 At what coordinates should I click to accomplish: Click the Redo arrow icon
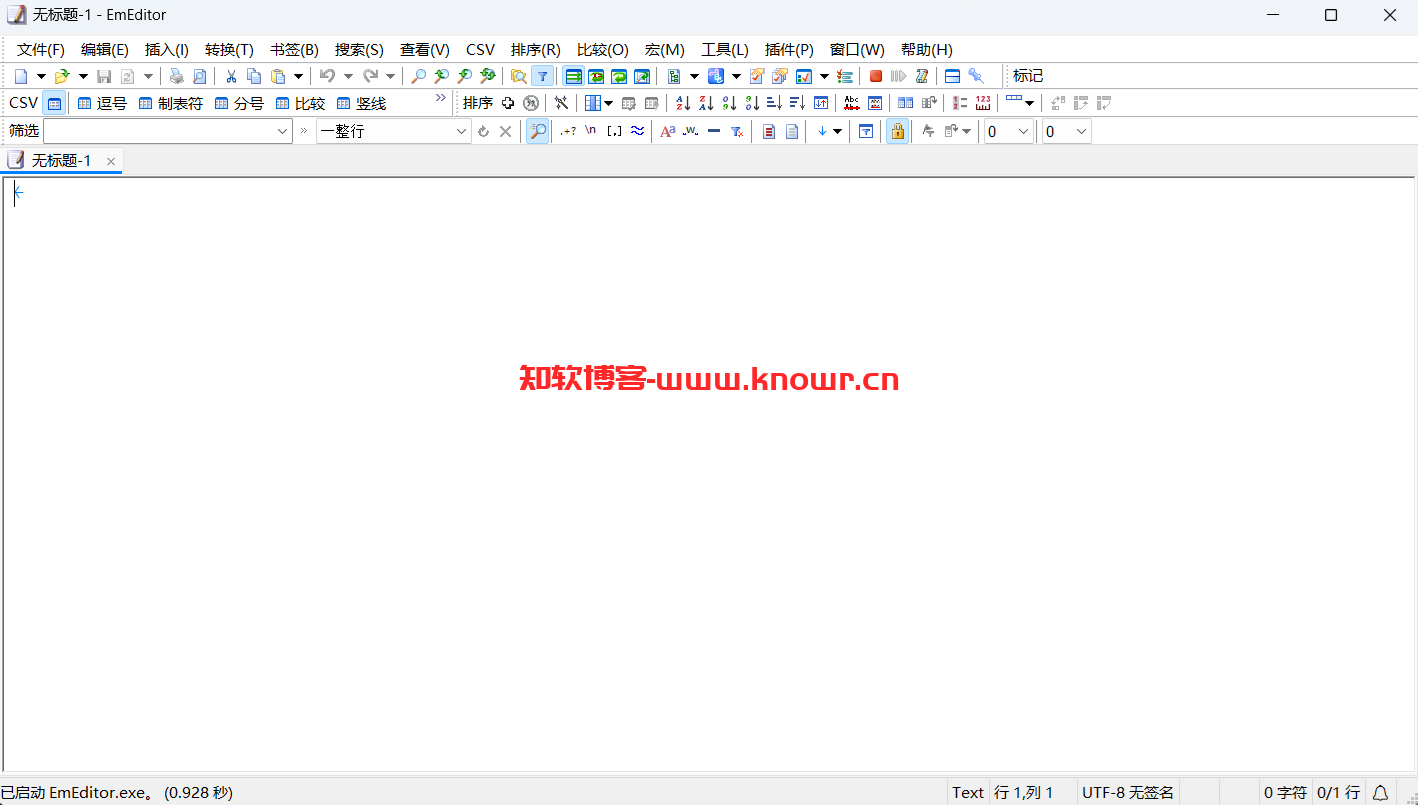370,76
